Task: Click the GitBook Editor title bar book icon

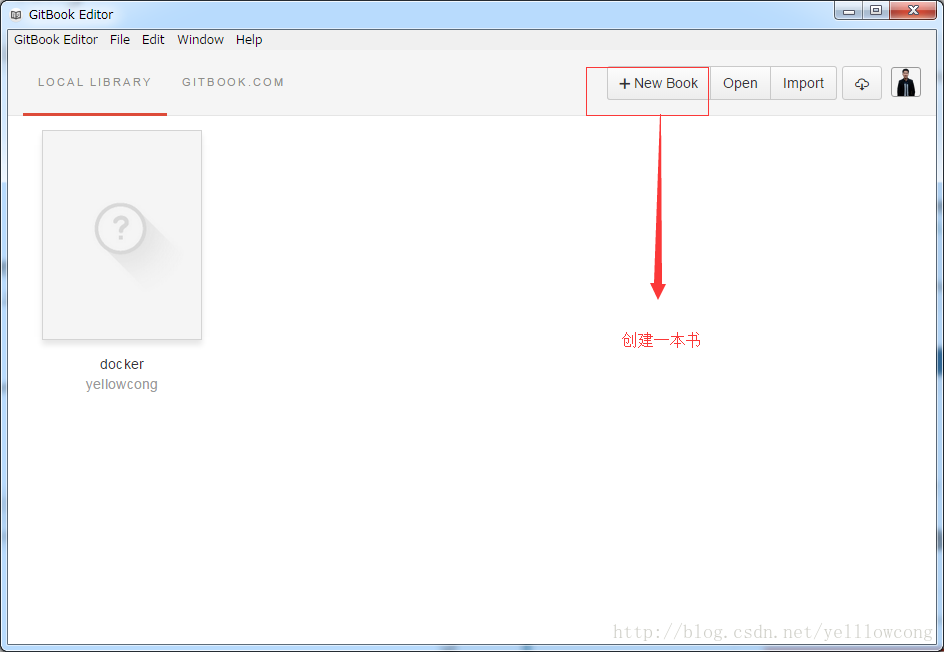Action: click(x=16, y=14)
